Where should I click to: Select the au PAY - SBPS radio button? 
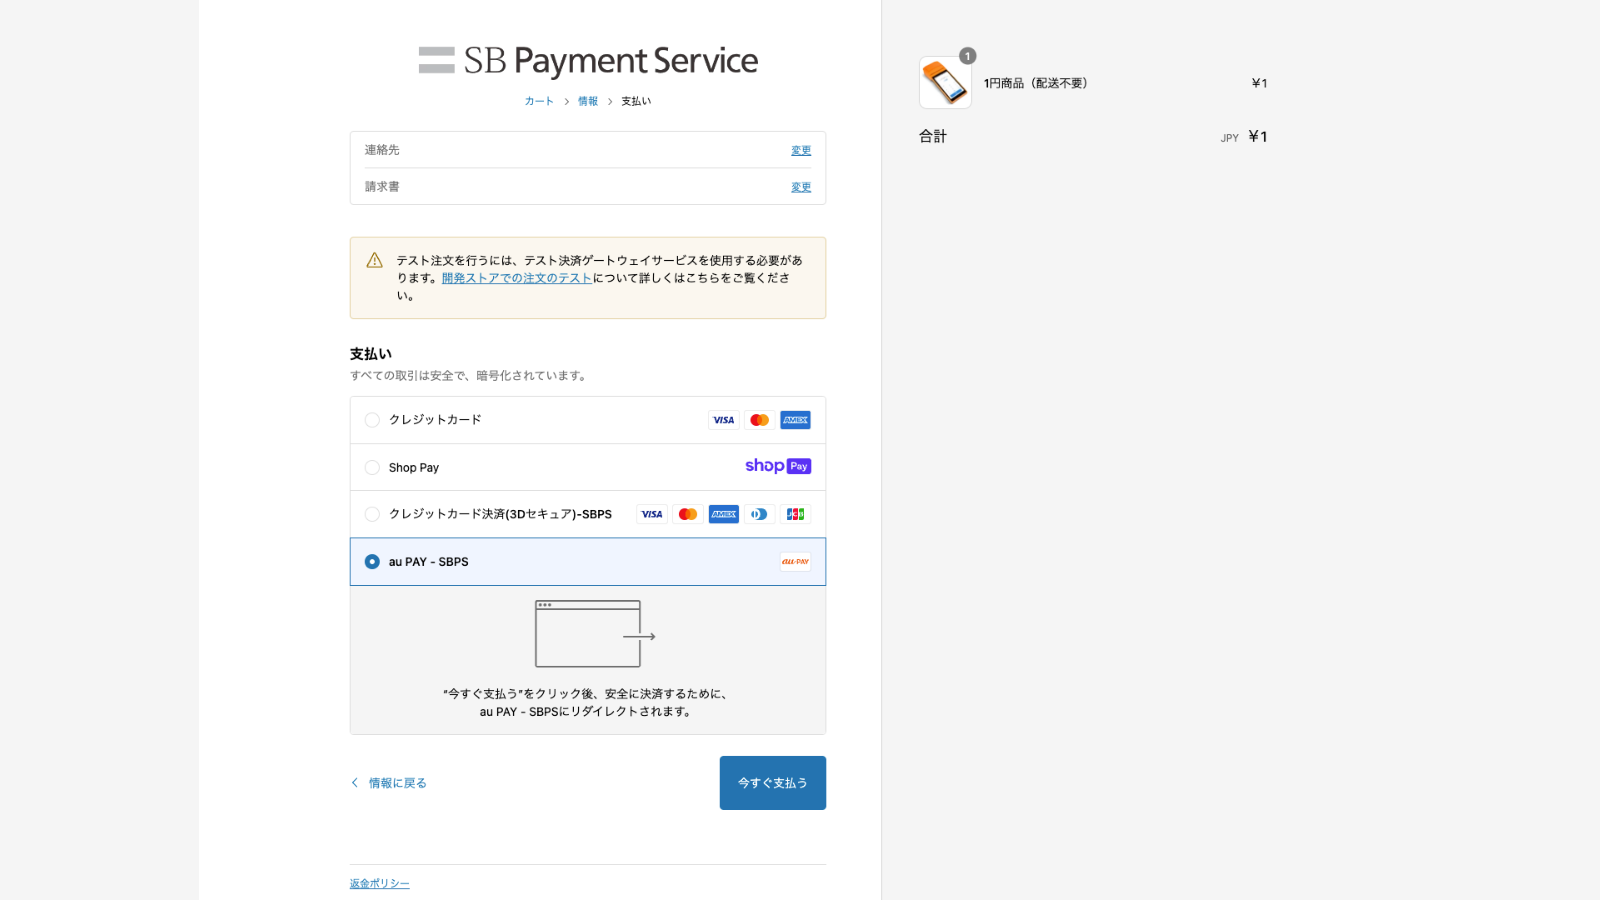pyautogui.click(x=372, y=562)
